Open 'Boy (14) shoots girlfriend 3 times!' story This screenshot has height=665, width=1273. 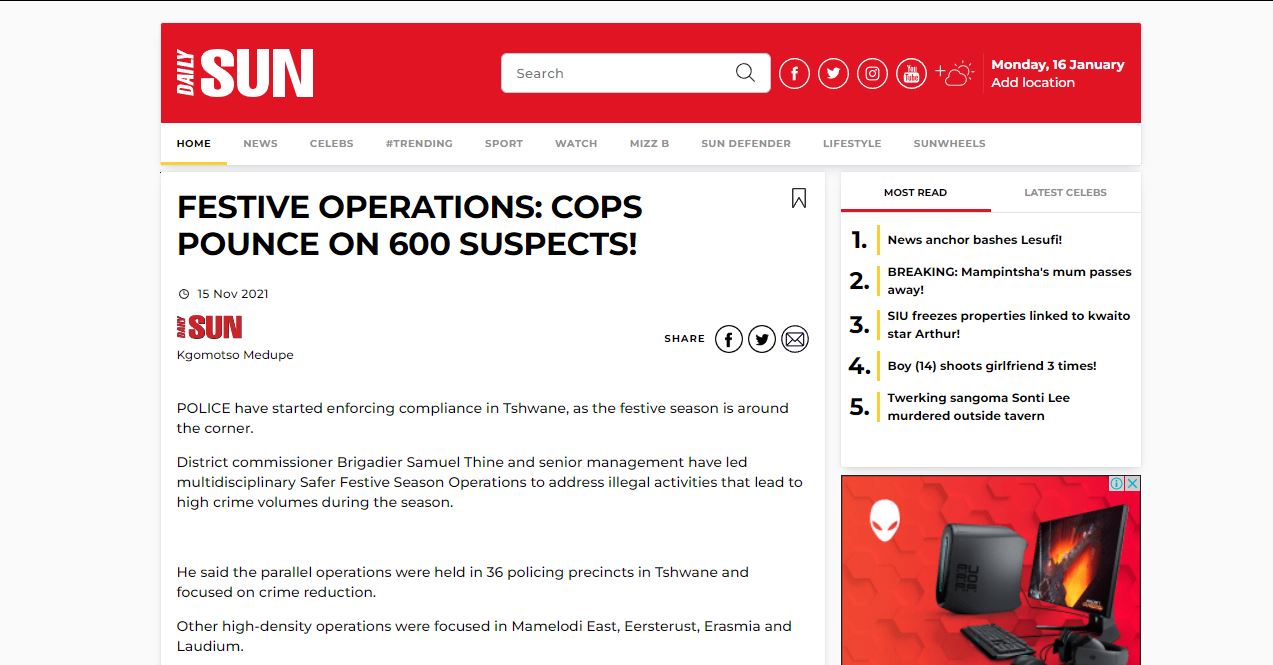pyautogui.click(x=992, y=366)
